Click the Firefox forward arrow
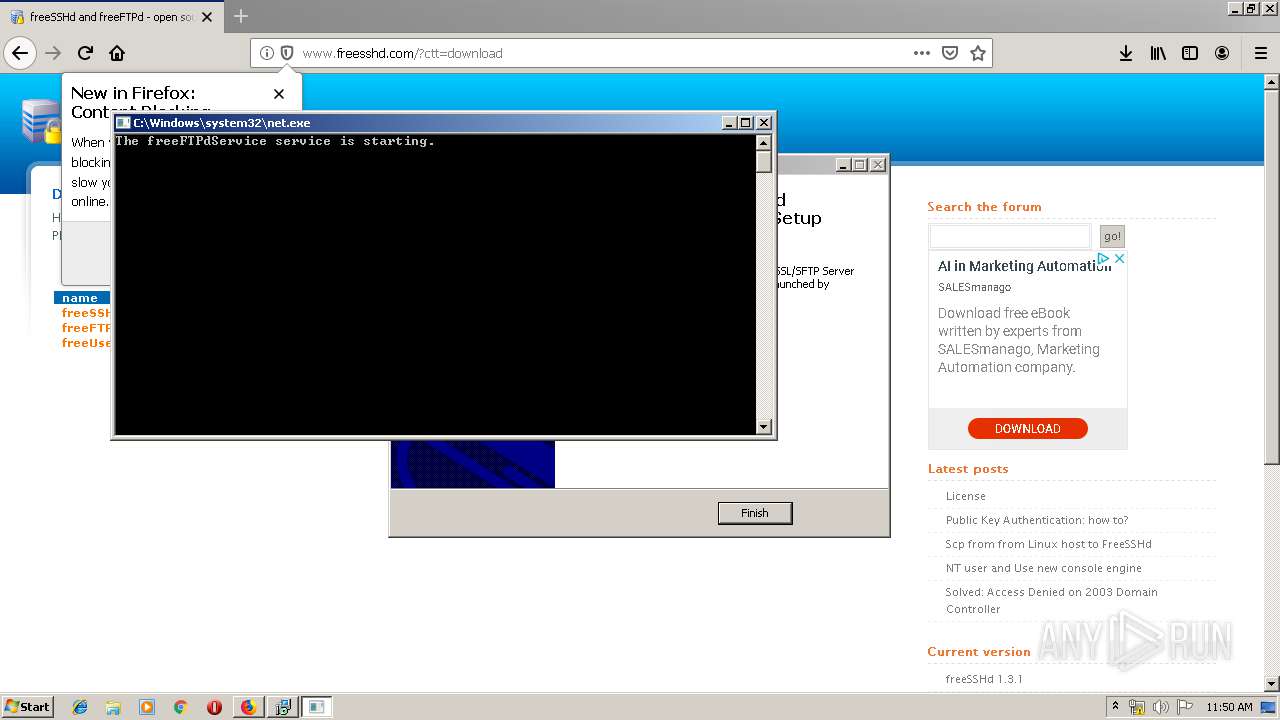This screenshot has width=1280, height=720. [x=53, y=53]
